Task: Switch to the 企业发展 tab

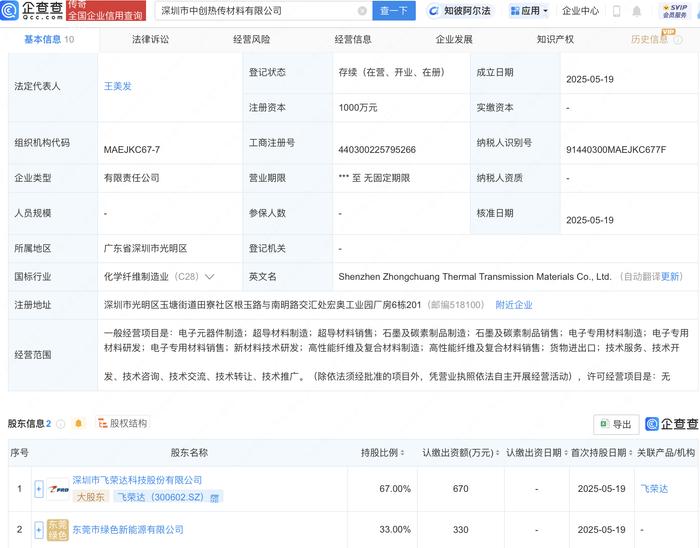Action: point(454,40)
